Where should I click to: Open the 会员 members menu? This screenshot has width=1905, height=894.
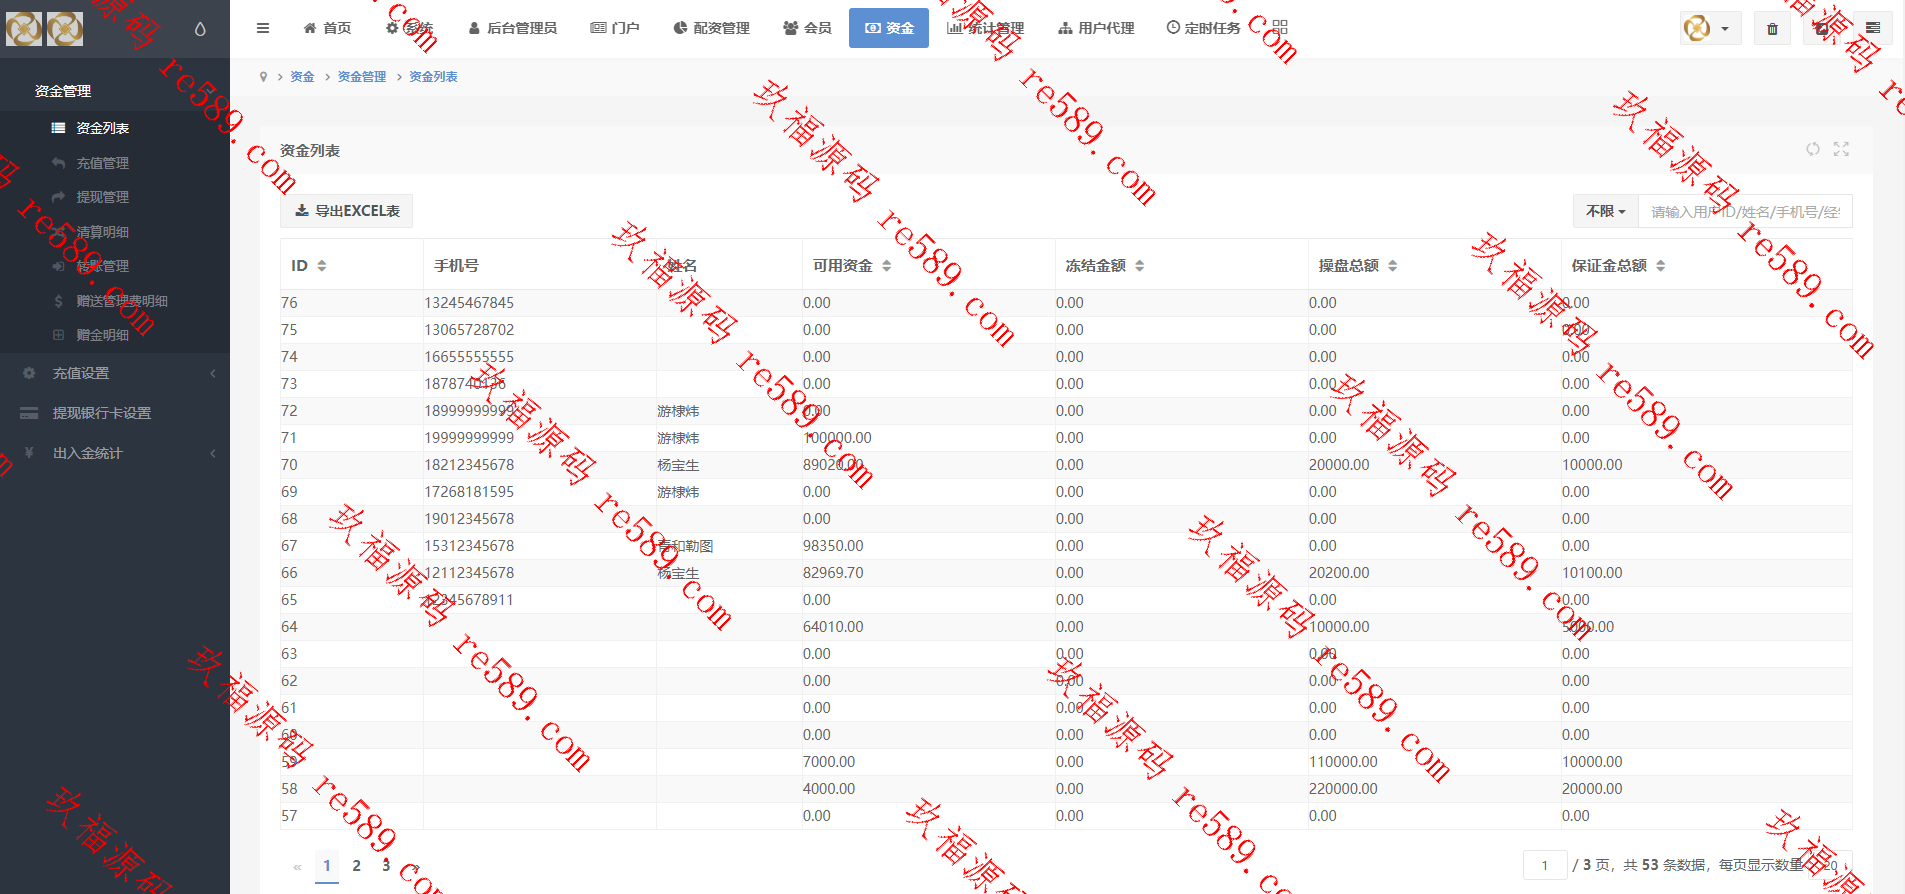[807, 28]
